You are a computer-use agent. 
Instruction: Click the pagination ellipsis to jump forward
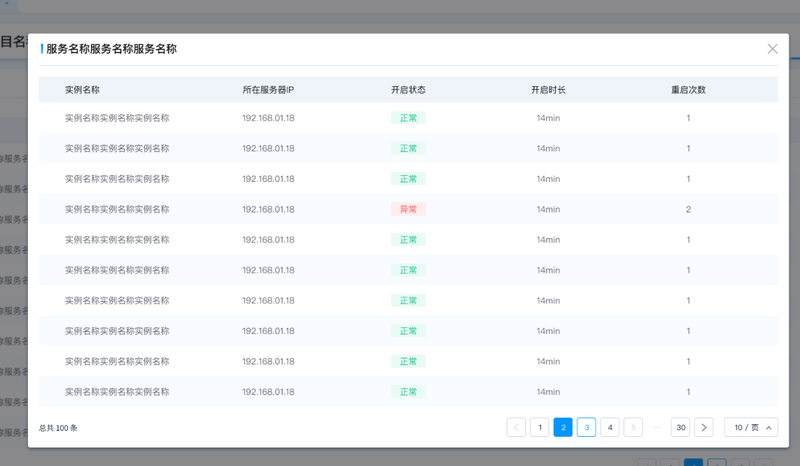click(657, 427)
